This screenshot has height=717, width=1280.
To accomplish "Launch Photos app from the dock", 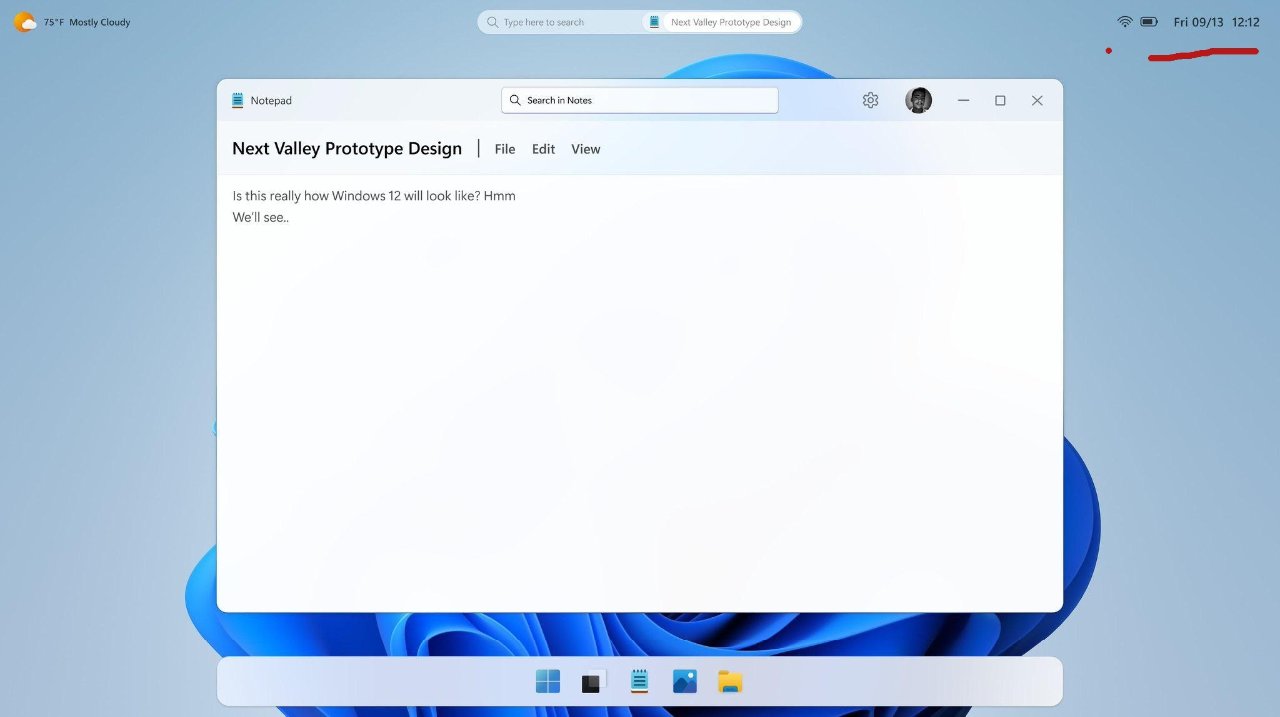I will 685,681.
